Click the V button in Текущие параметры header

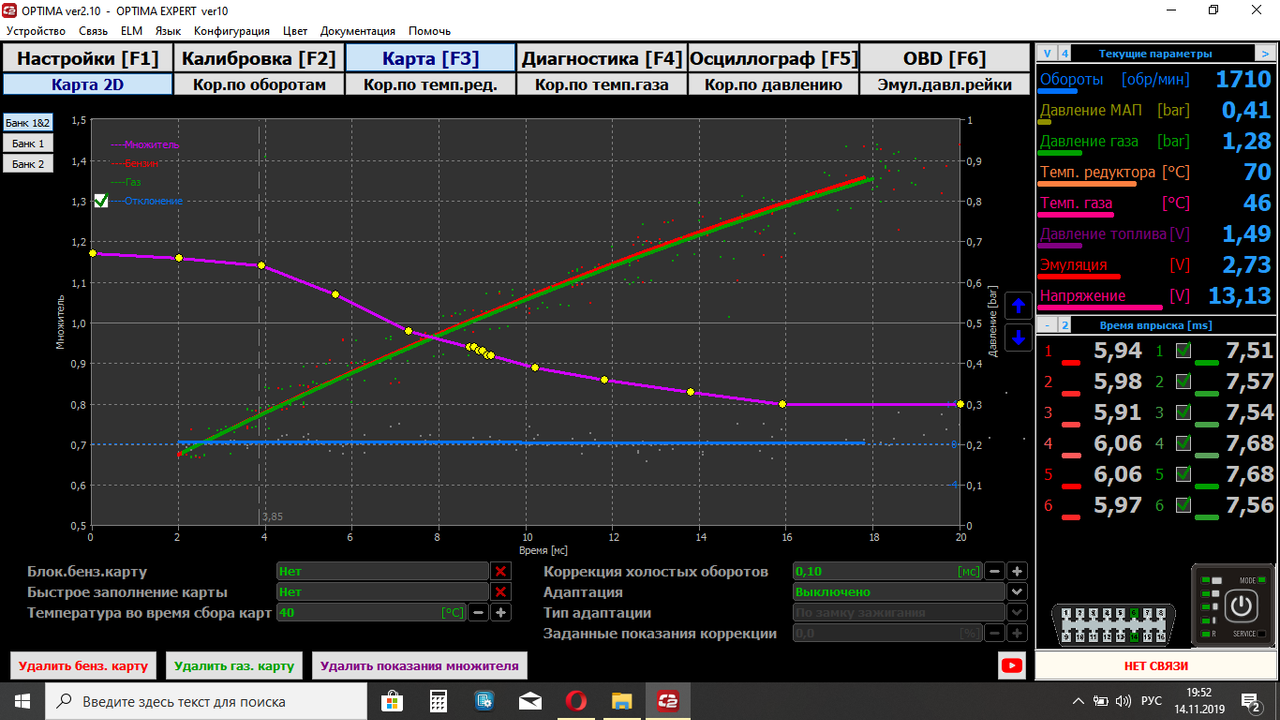[x=1047, y=54]
